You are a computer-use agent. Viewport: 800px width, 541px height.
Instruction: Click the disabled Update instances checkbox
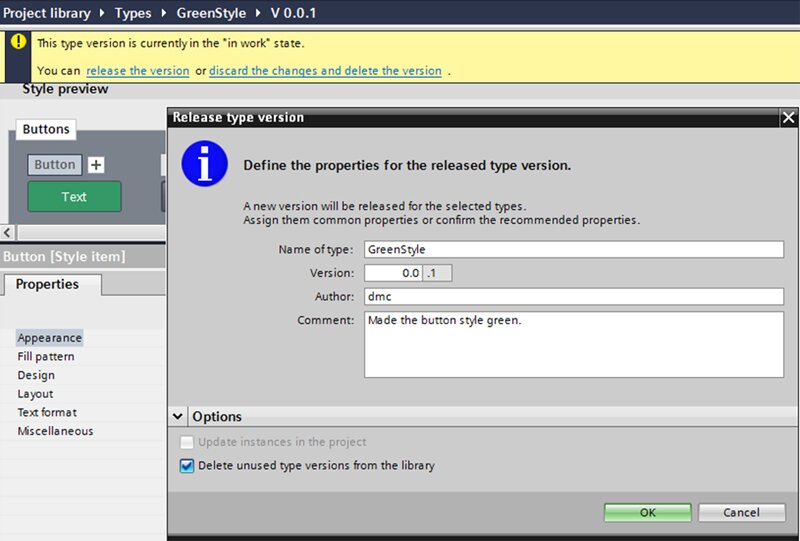tap(187, 442)
